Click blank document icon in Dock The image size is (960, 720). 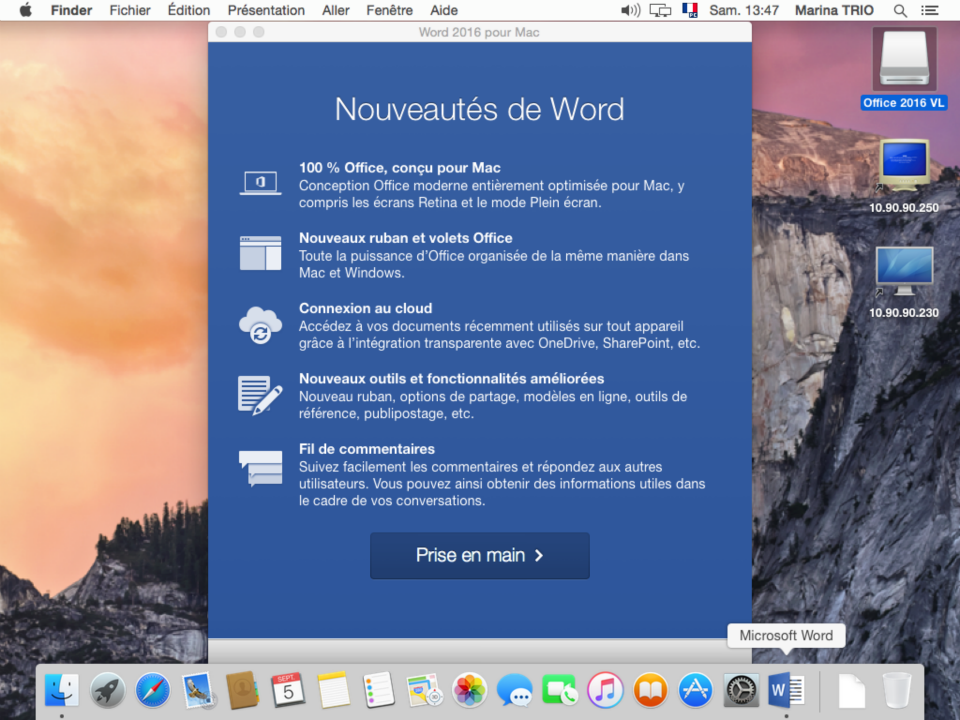pyautogui.click(x=852, y=690)
